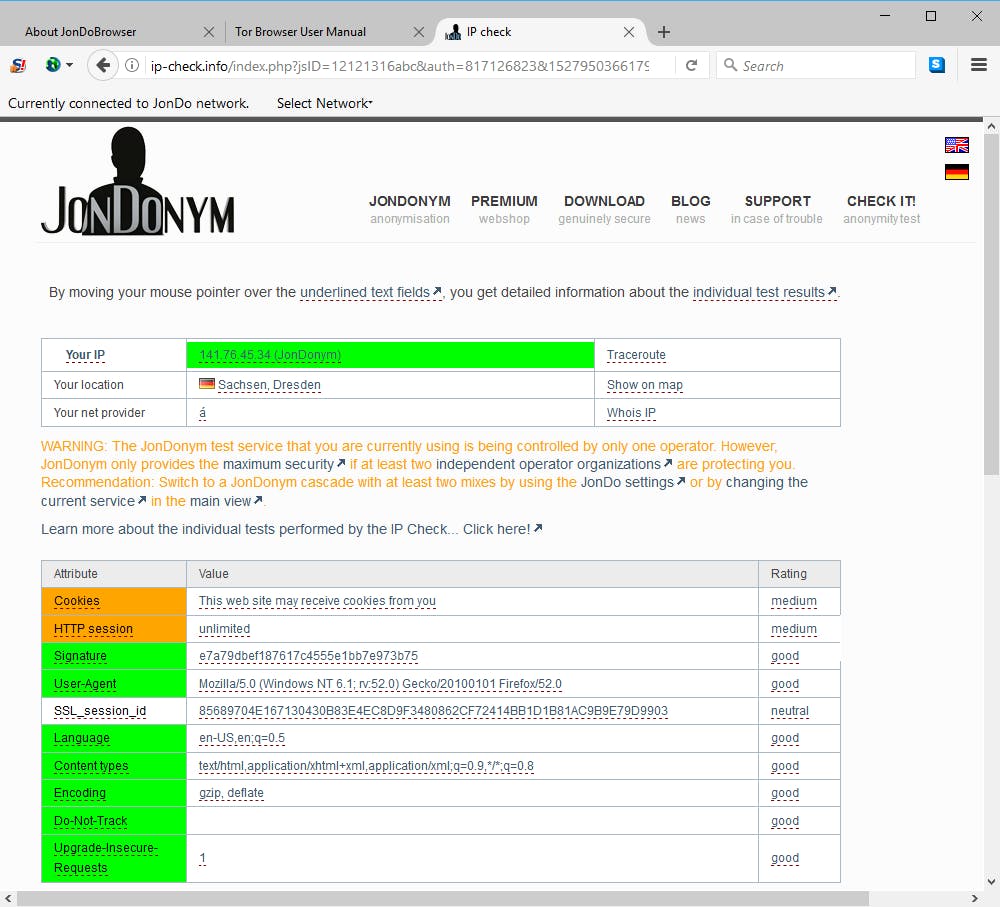Click the 'gzip, deflate' value
Screen dimensions: 1000x907
231,793
